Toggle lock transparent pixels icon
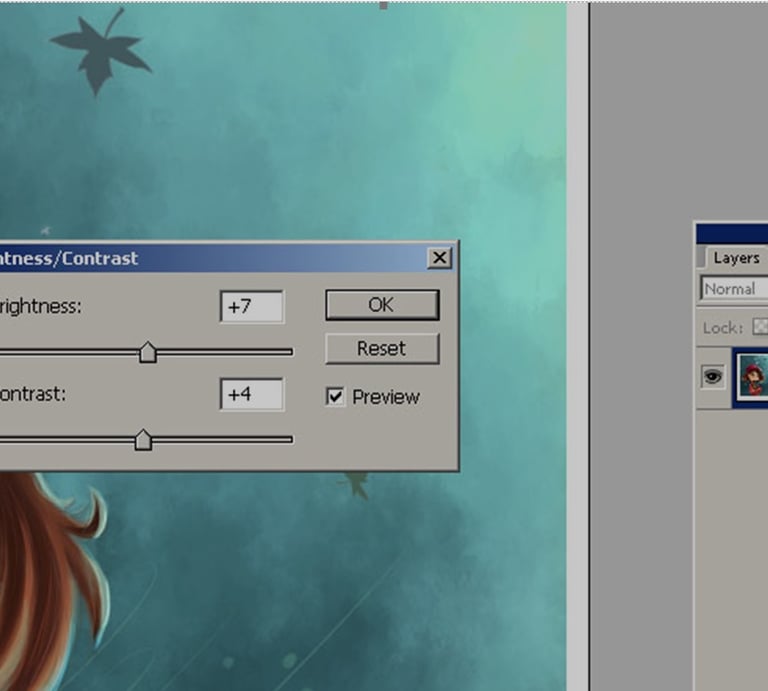This screenshot has height=691, width=768. click(760, 327)
